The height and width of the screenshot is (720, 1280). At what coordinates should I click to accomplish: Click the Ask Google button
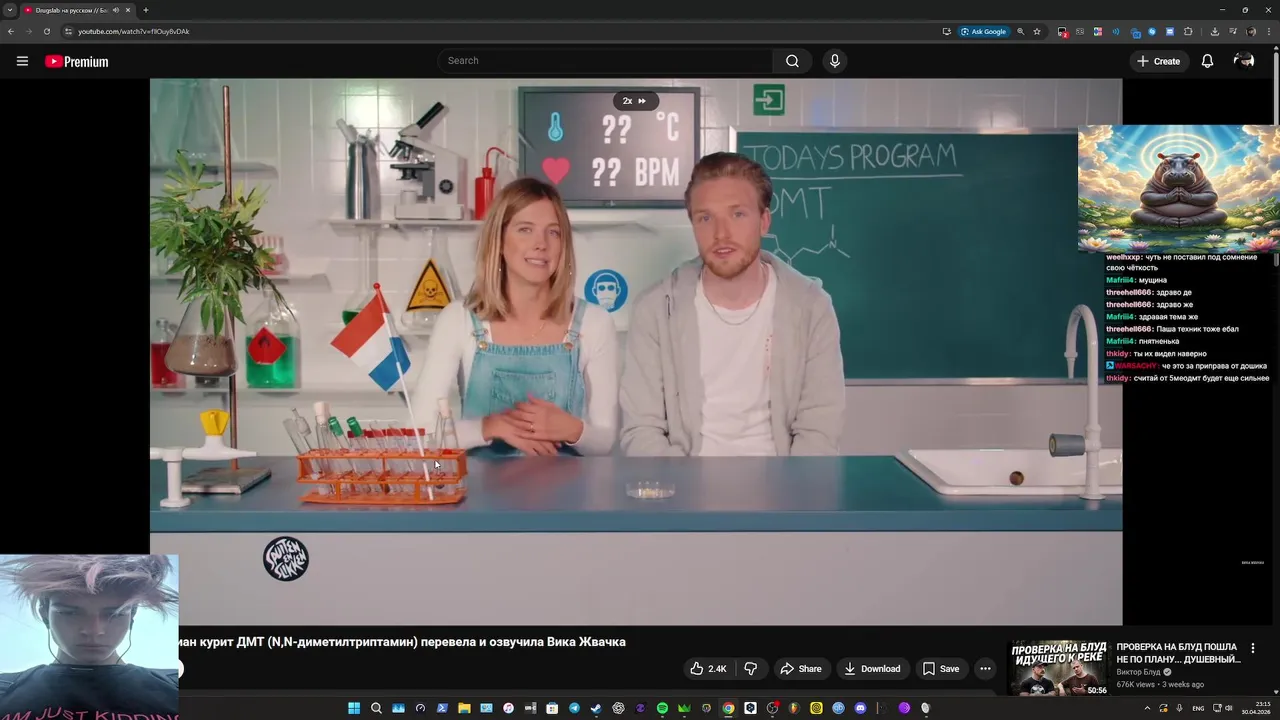pyautogui.click(x=984, y=31)
